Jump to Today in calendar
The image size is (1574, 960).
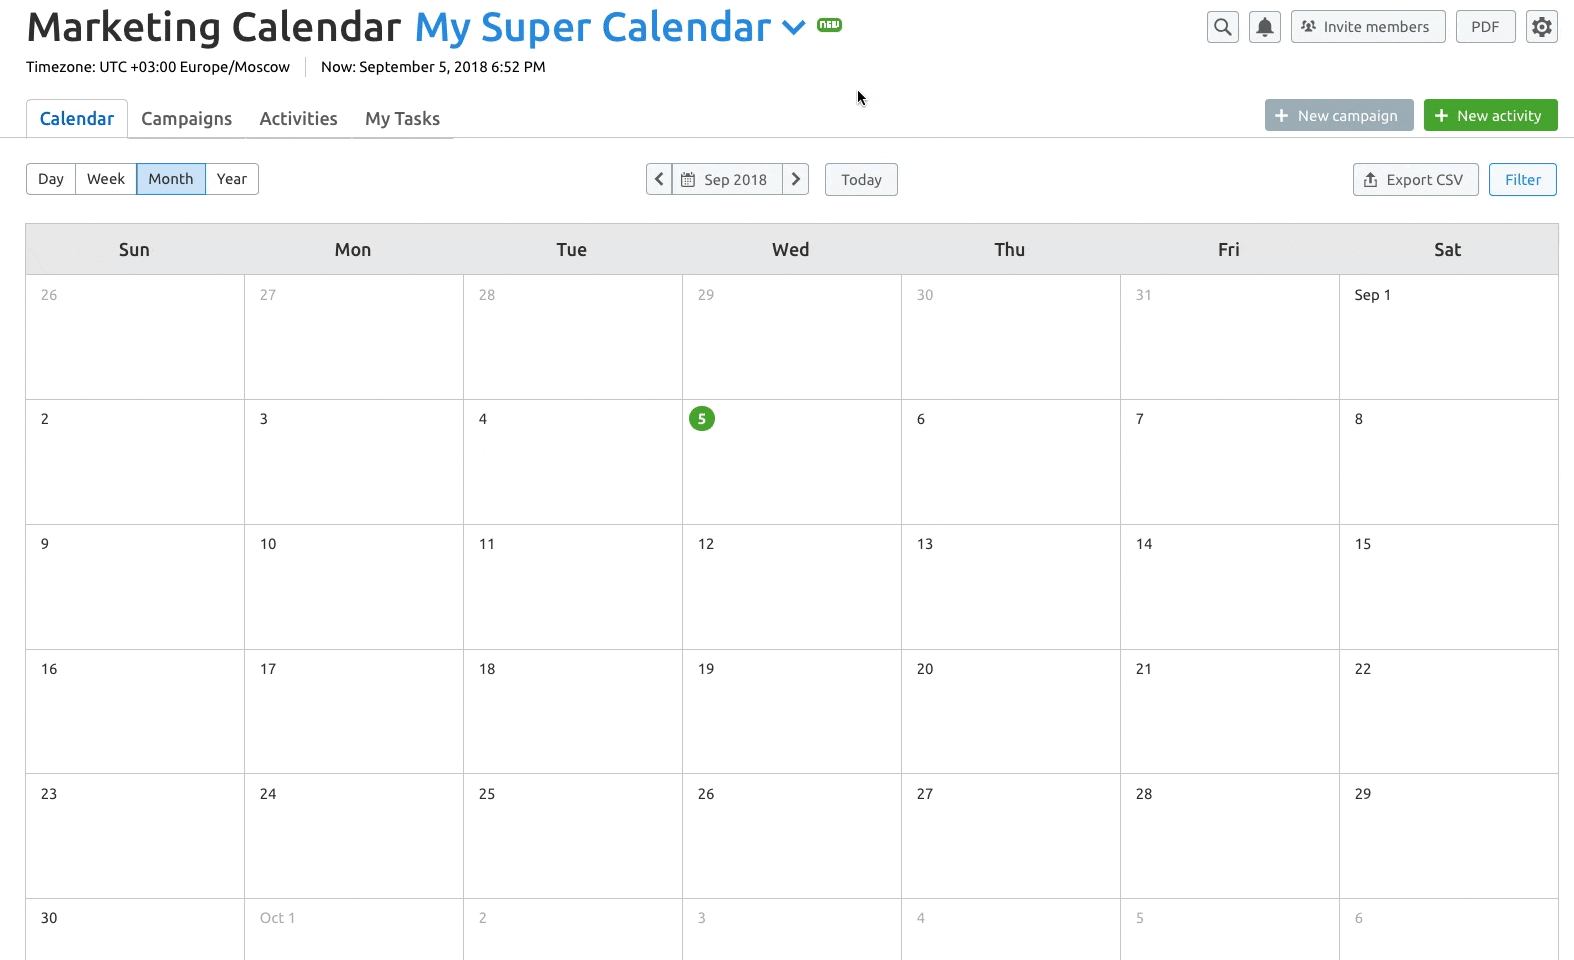click(861, 179)
